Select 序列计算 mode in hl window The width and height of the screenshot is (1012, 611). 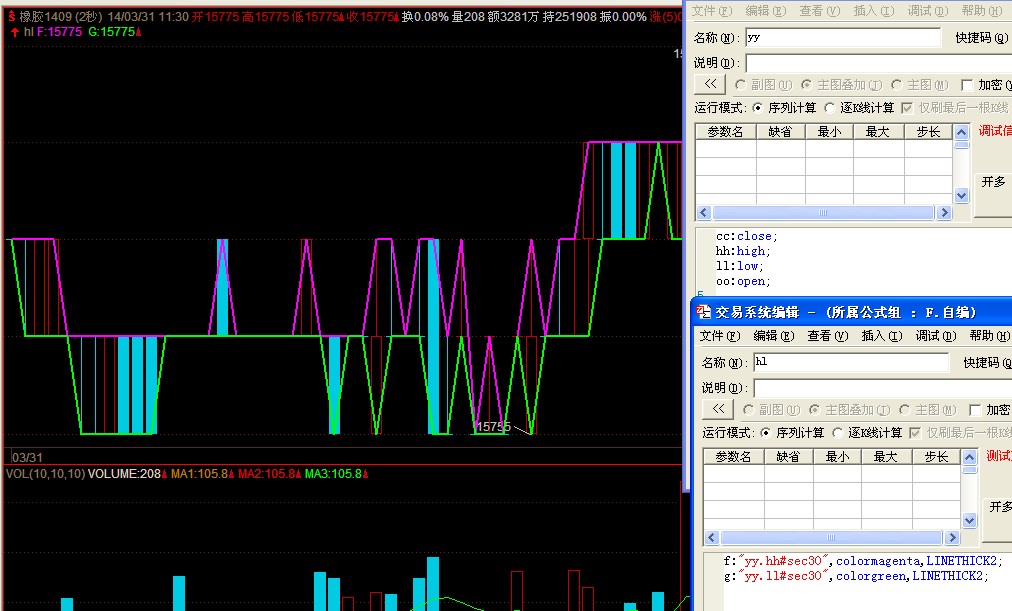coord(765,432)
